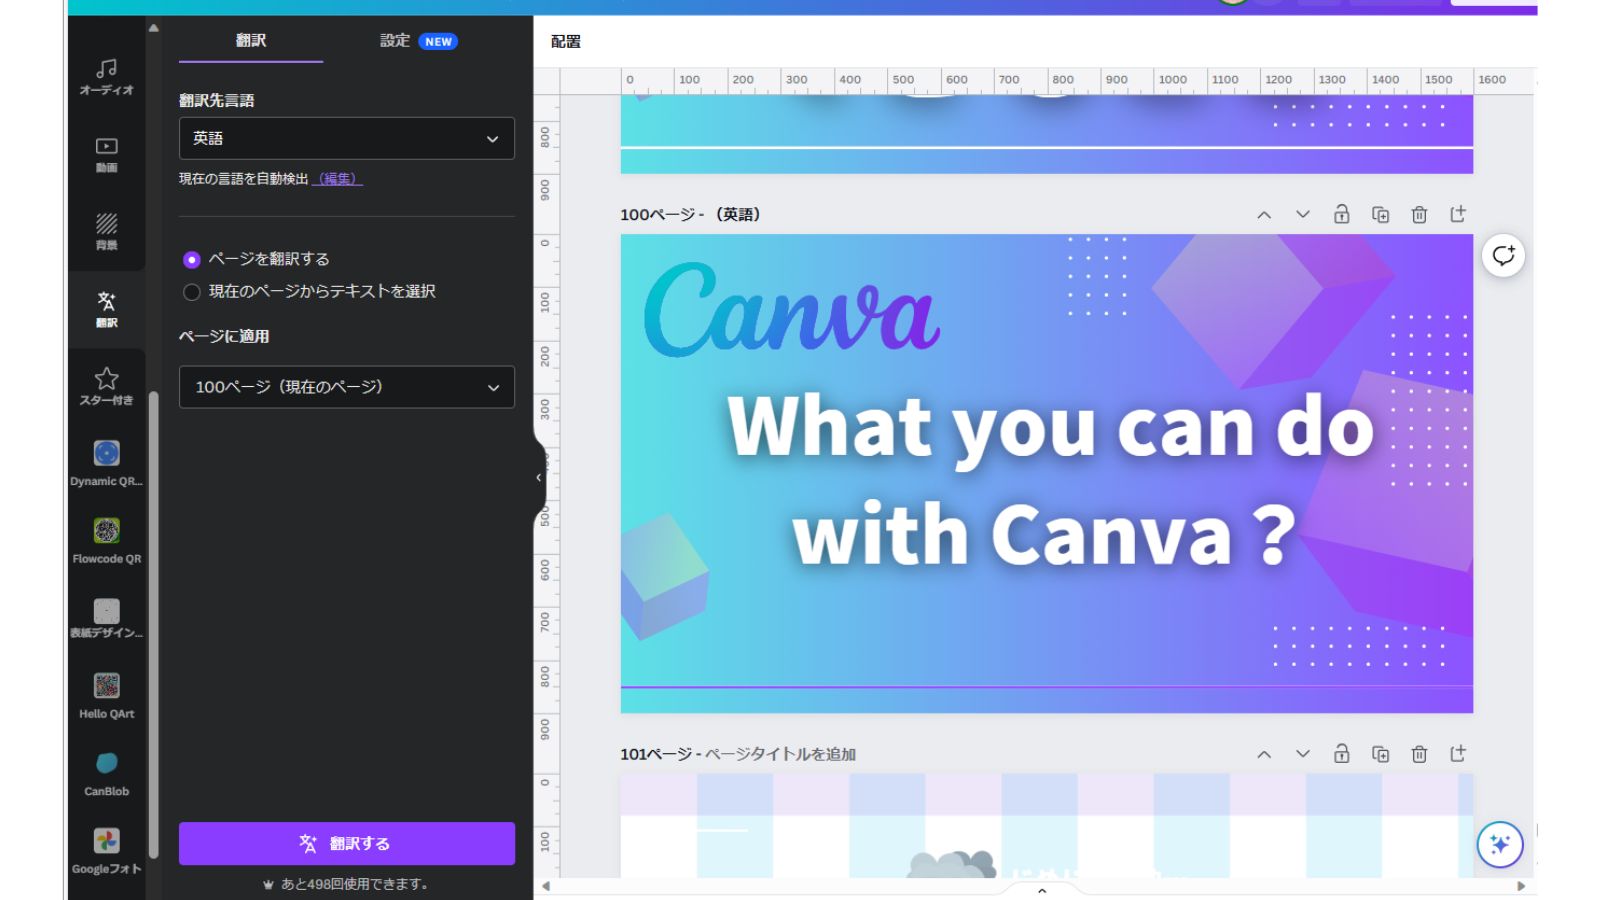Click the 翻訳する button
The width and height of the screenshot is (1600, 900).
[347, 843]
